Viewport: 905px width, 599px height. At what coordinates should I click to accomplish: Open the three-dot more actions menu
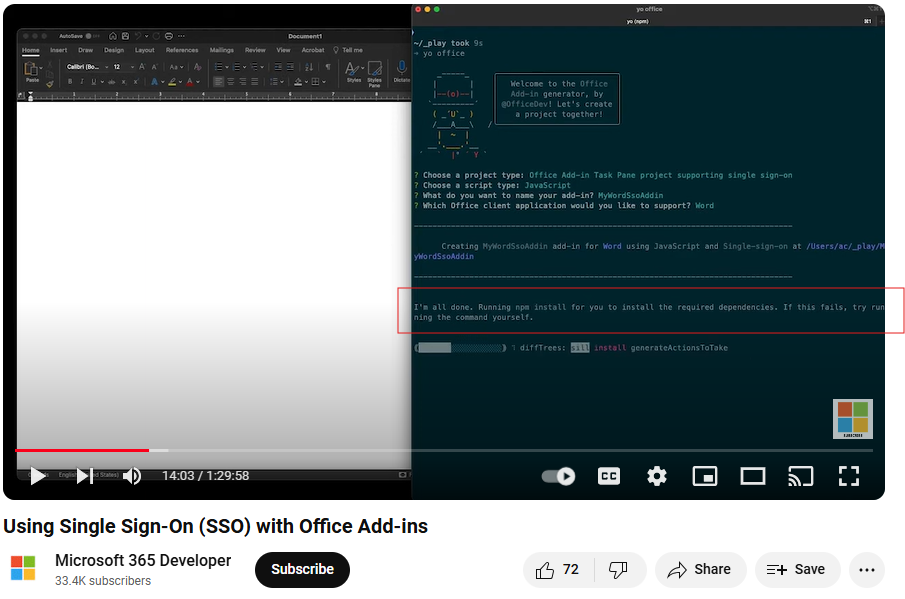tap(867, 570)
